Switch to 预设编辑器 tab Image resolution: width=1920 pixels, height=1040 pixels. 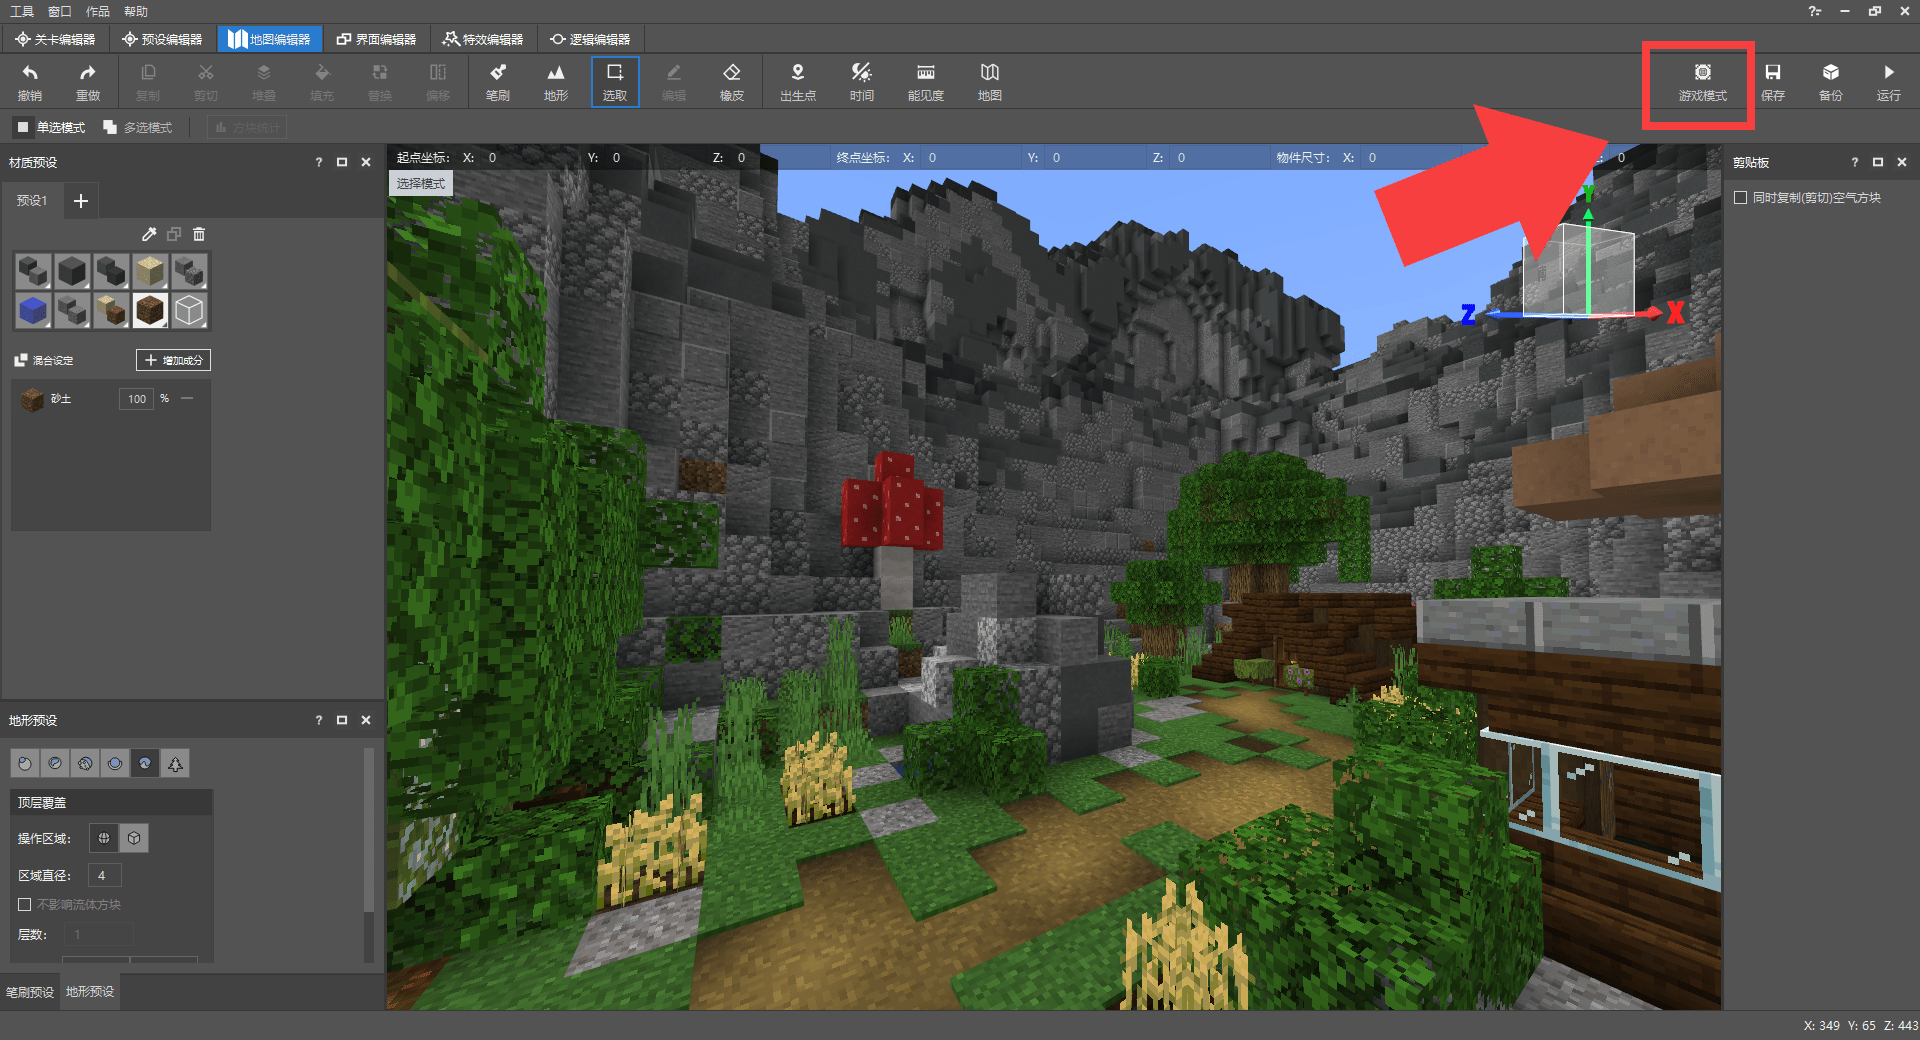point(162,39)
